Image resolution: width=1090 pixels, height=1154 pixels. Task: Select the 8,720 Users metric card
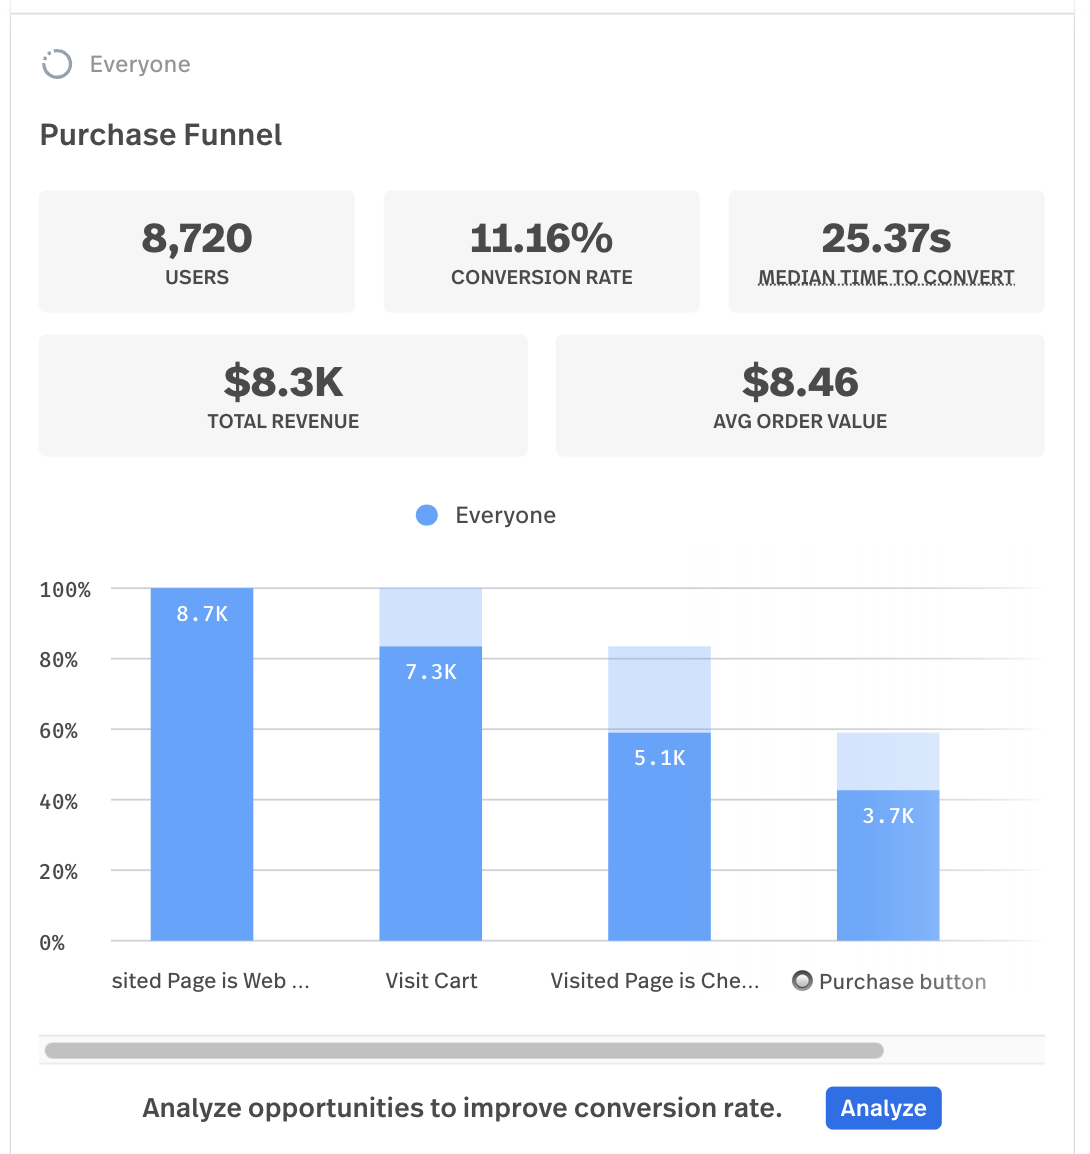pyautogui.click(x=197, y=251)
